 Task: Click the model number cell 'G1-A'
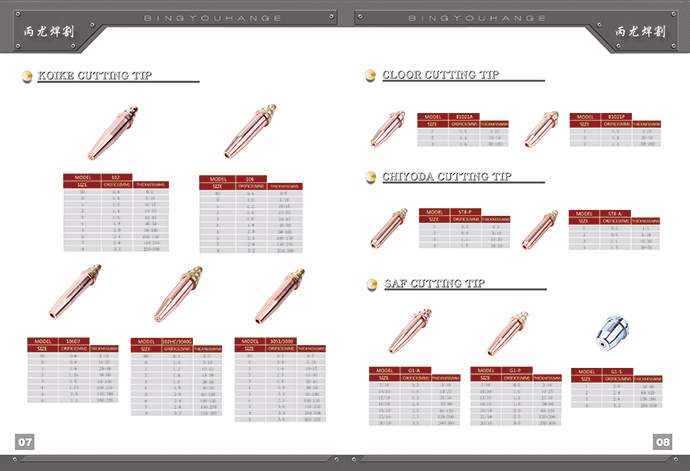tap(415, 371)
